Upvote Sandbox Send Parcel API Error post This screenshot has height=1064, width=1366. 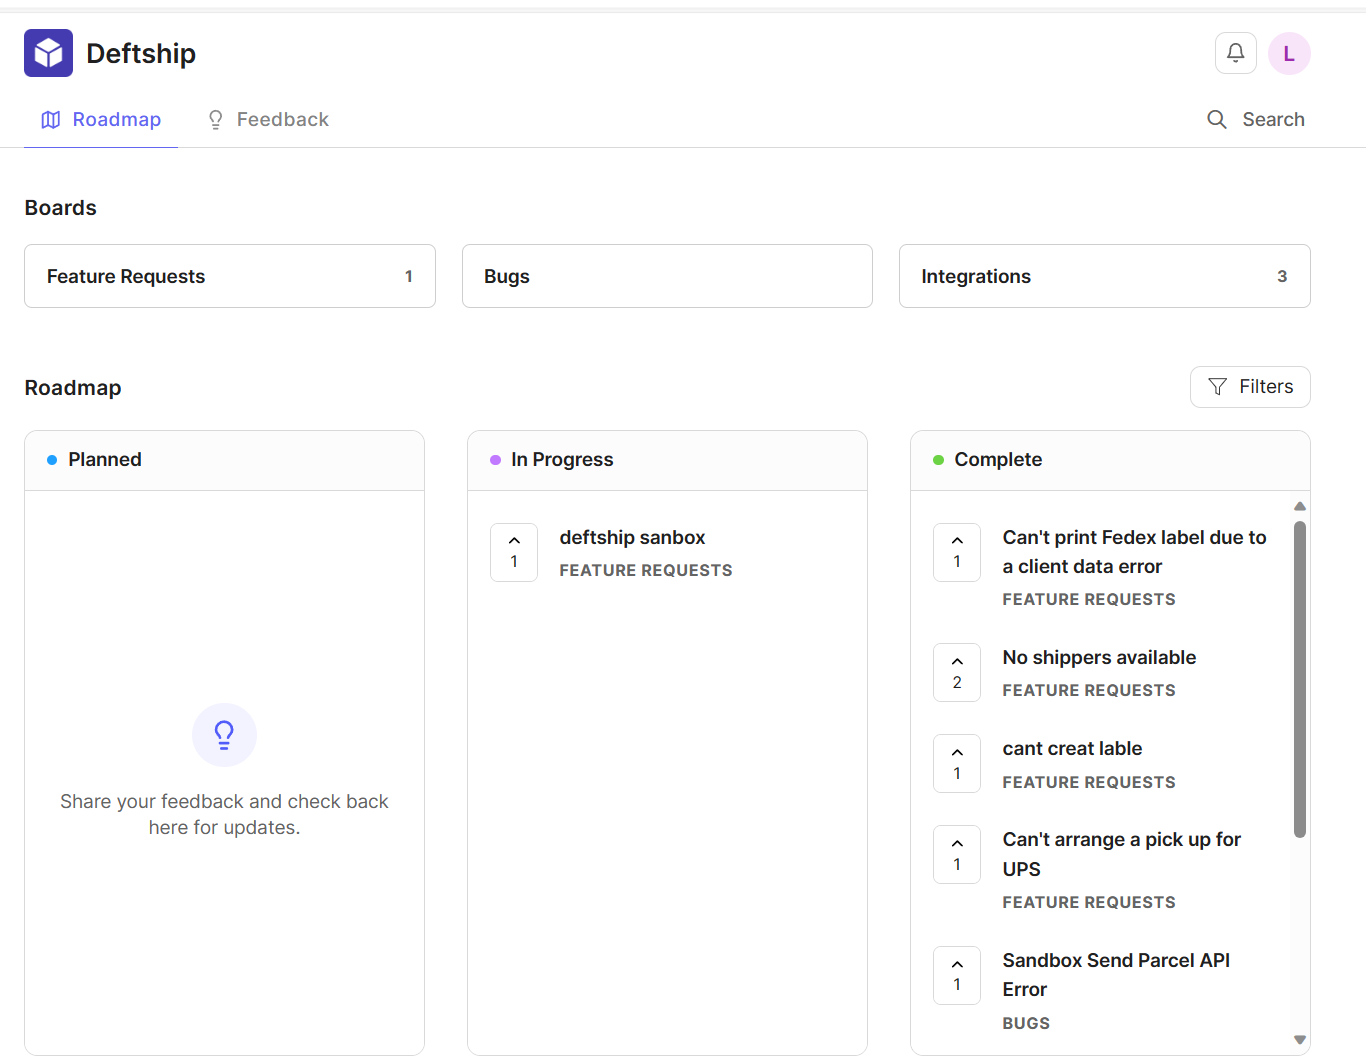957,975
